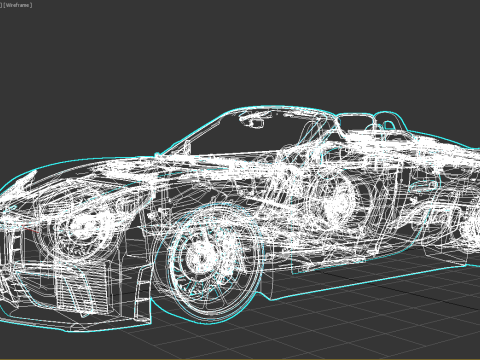Select the front wheel of the wireframe car
The width and height of the screenshot is (480, 360).
[209, 263]
